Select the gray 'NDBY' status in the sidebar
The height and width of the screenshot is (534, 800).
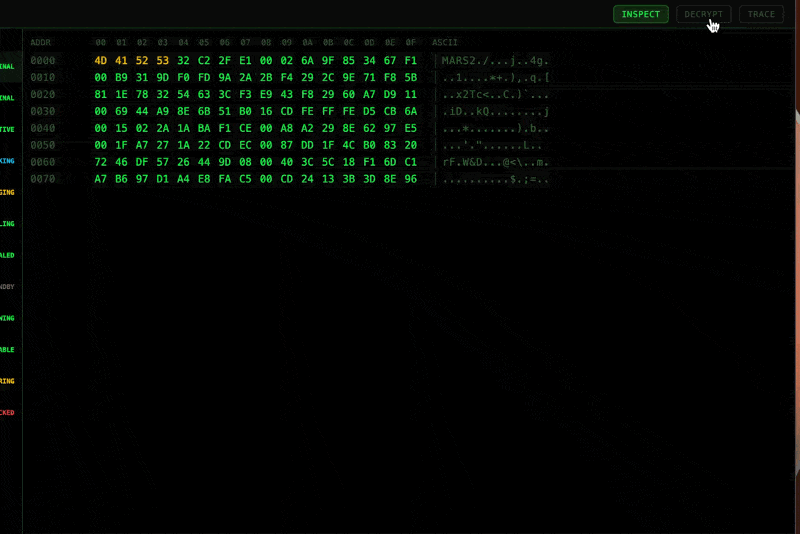point(7,287)
